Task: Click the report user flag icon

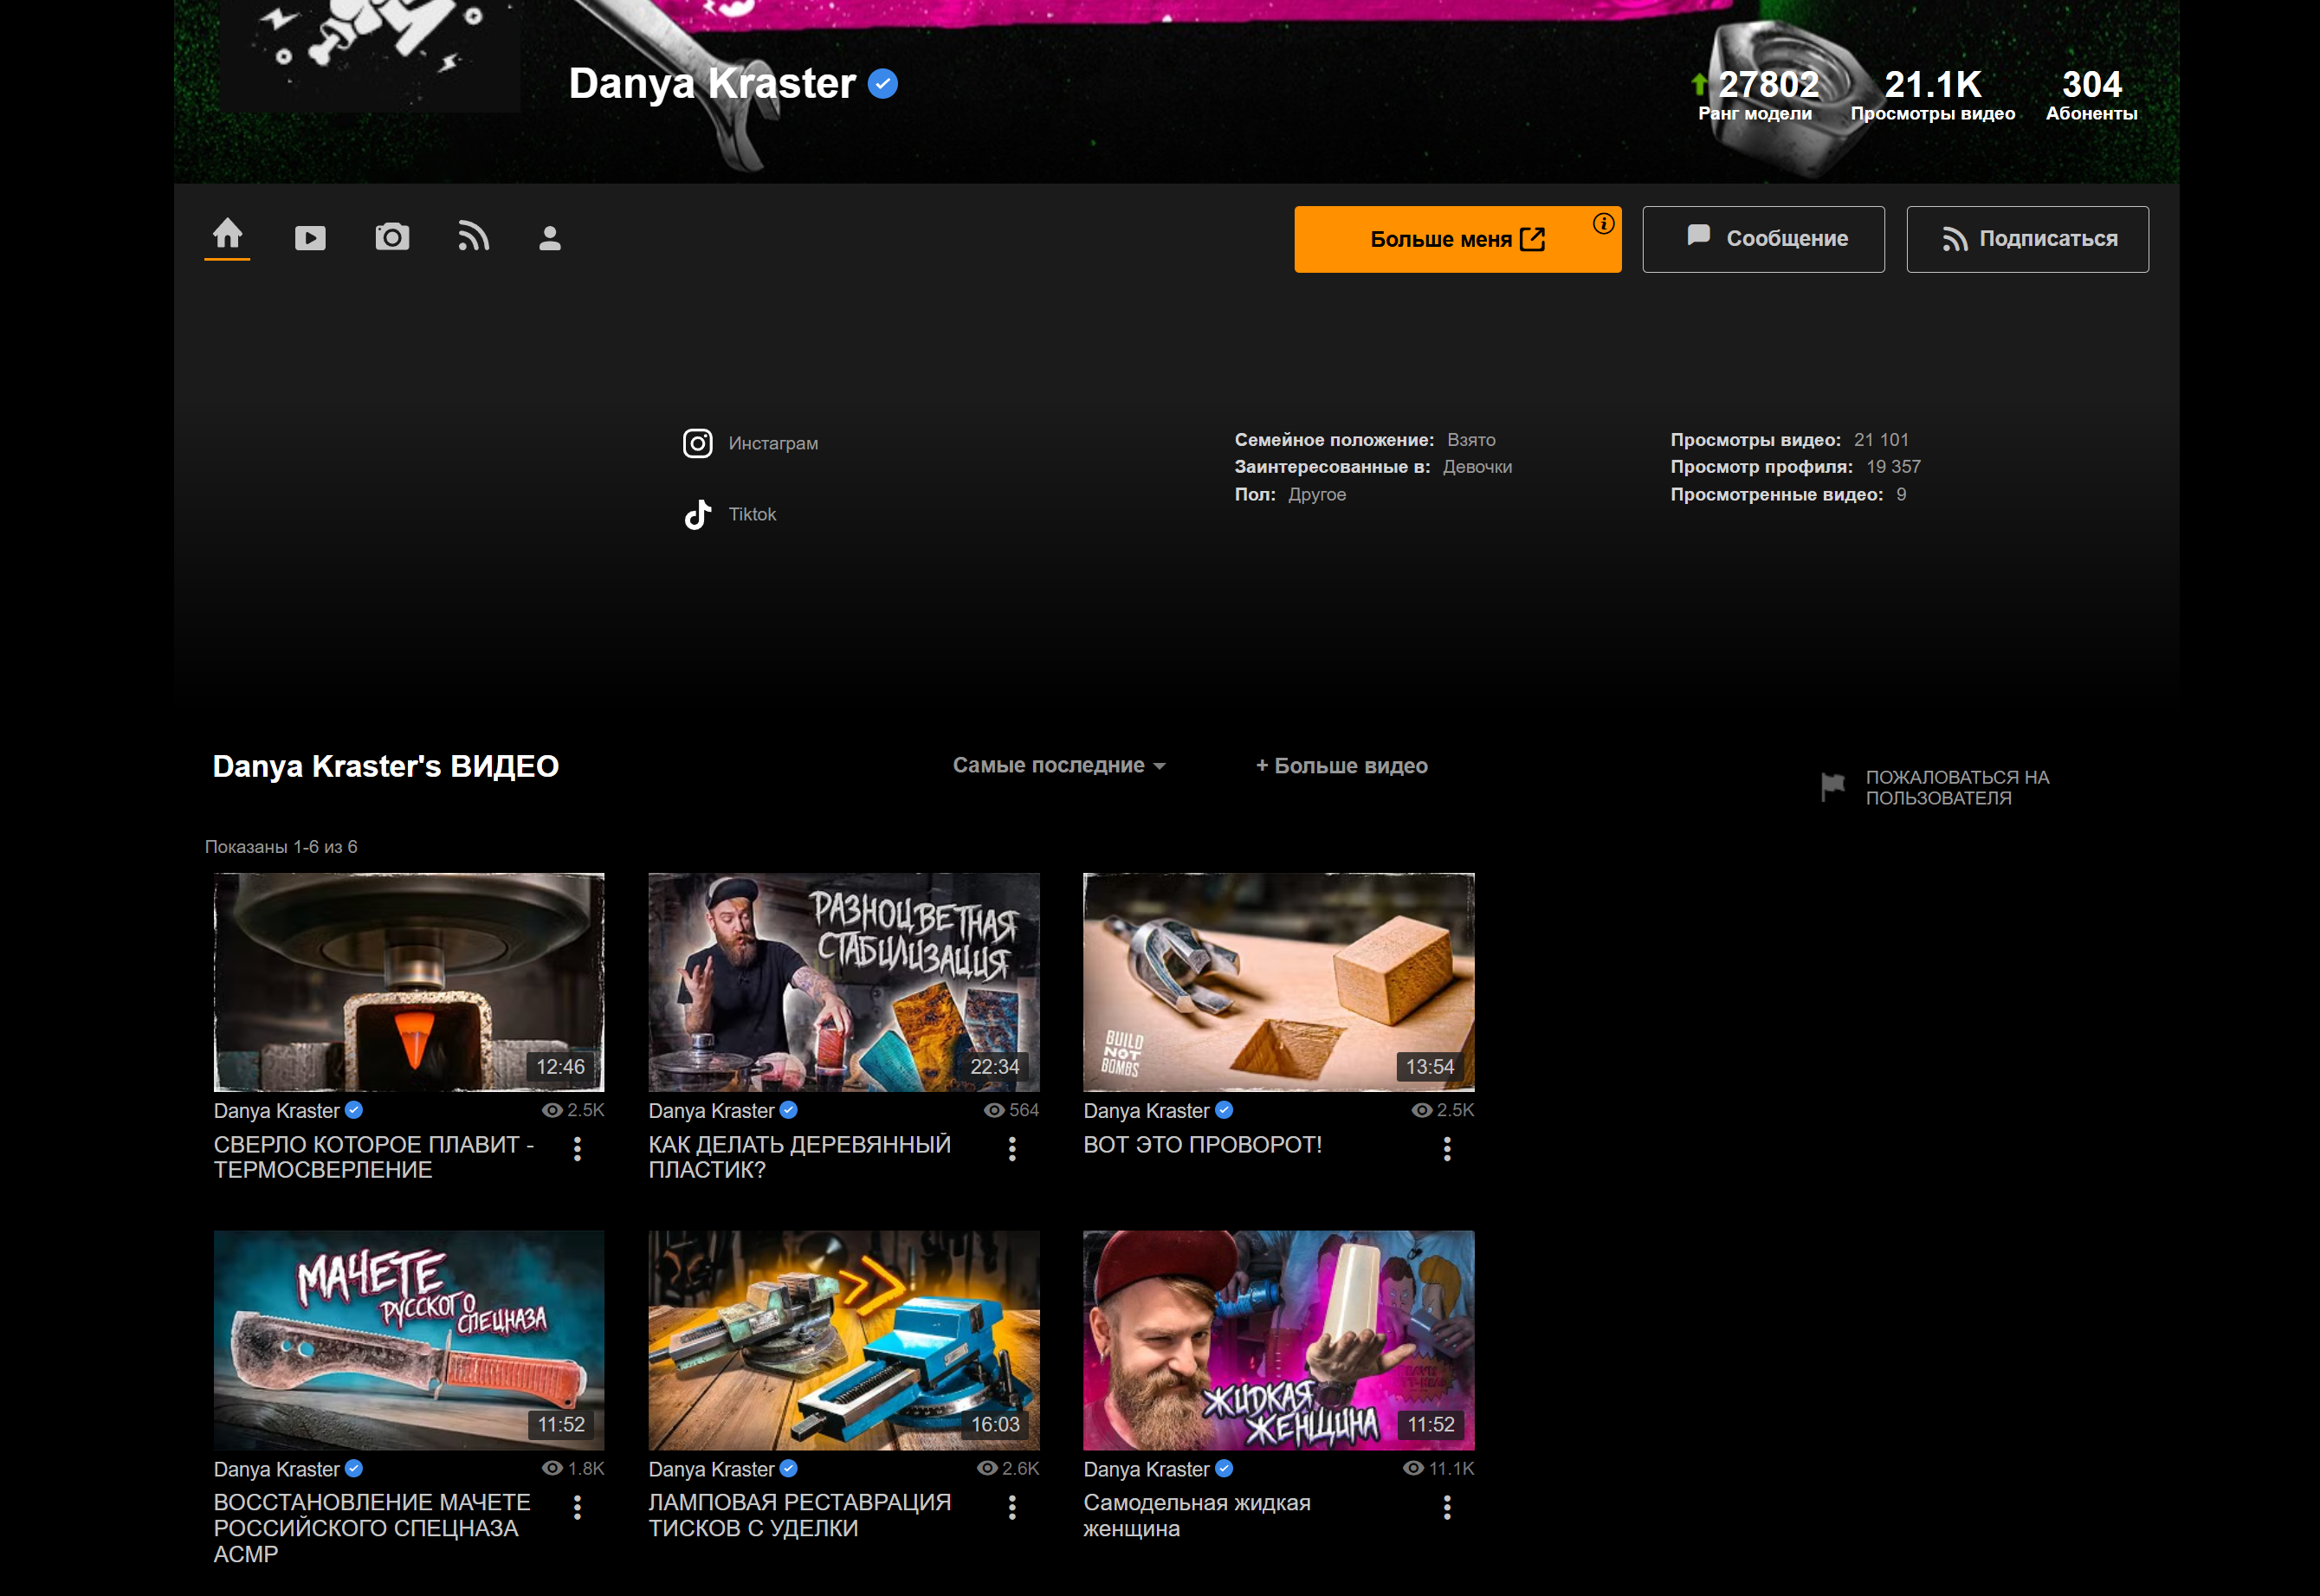Action: (x=1832, y=787)
